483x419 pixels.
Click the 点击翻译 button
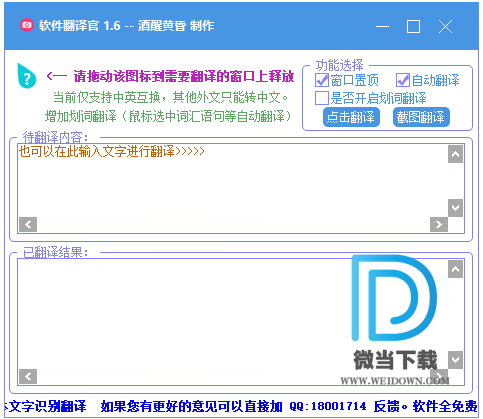(x=351, y=117)
